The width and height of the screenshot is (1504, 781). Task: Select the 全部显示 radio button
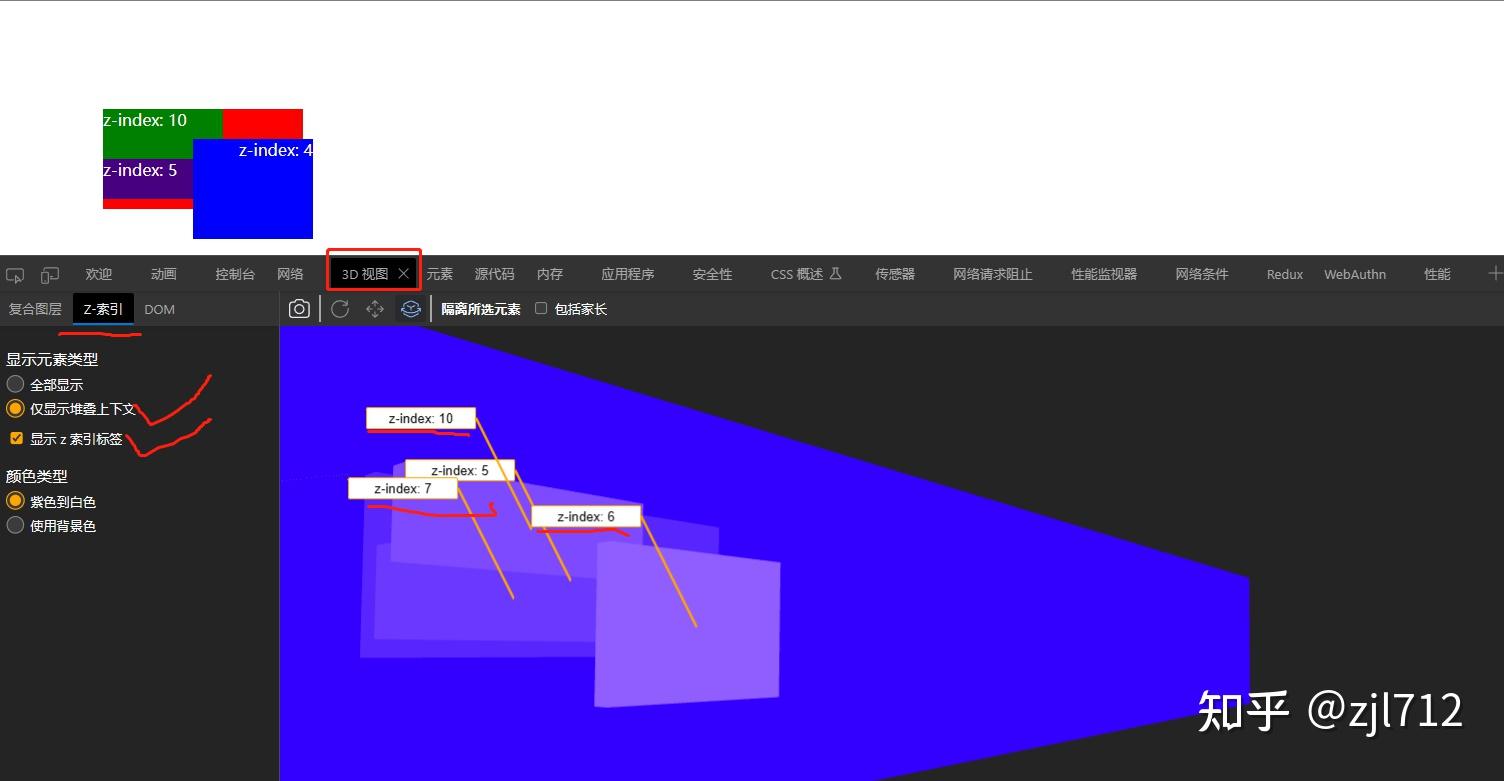pyautogui.click(x=15, y=383)
